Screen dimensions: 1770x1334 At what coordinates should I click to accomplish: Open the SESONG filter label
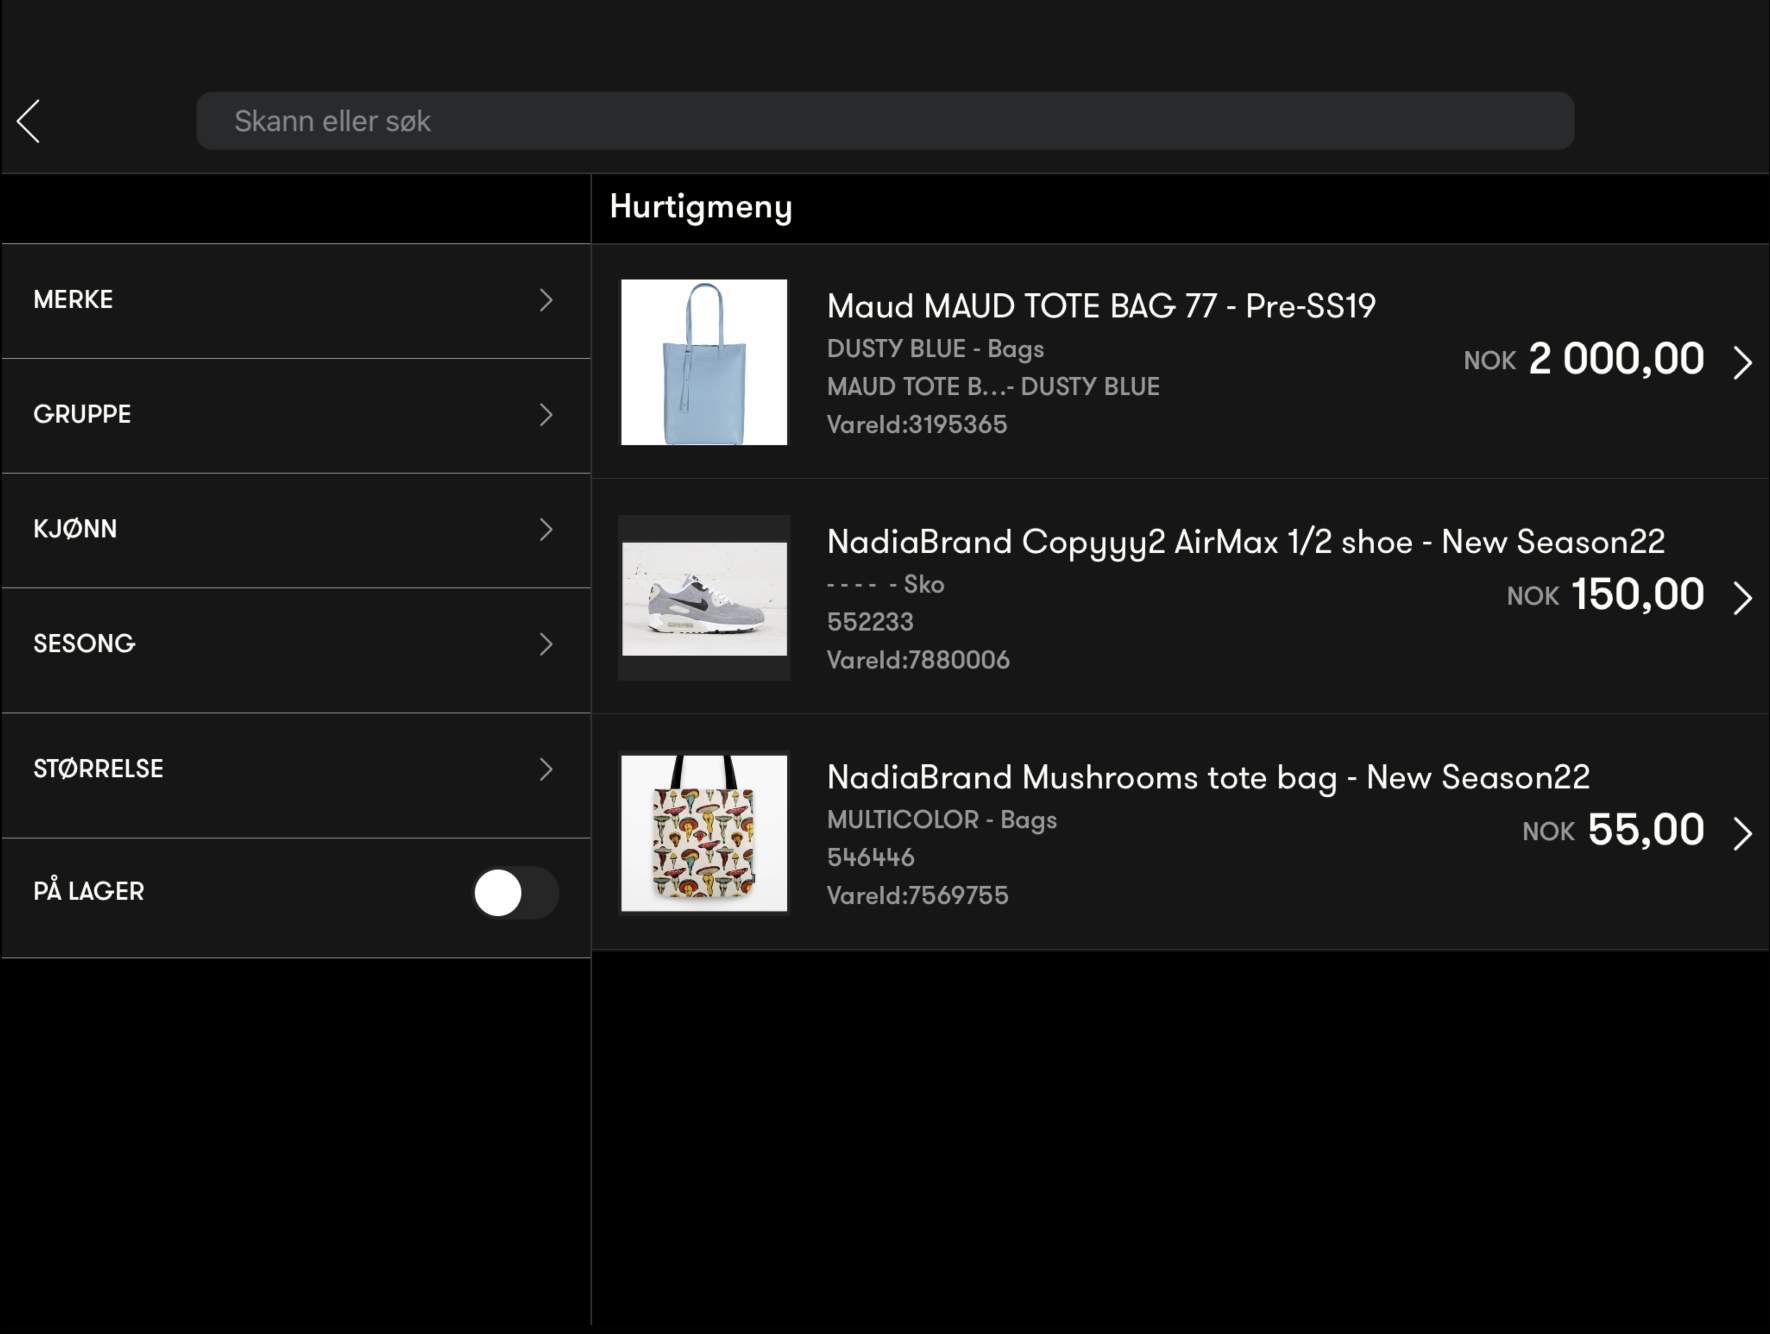[84, 644]
